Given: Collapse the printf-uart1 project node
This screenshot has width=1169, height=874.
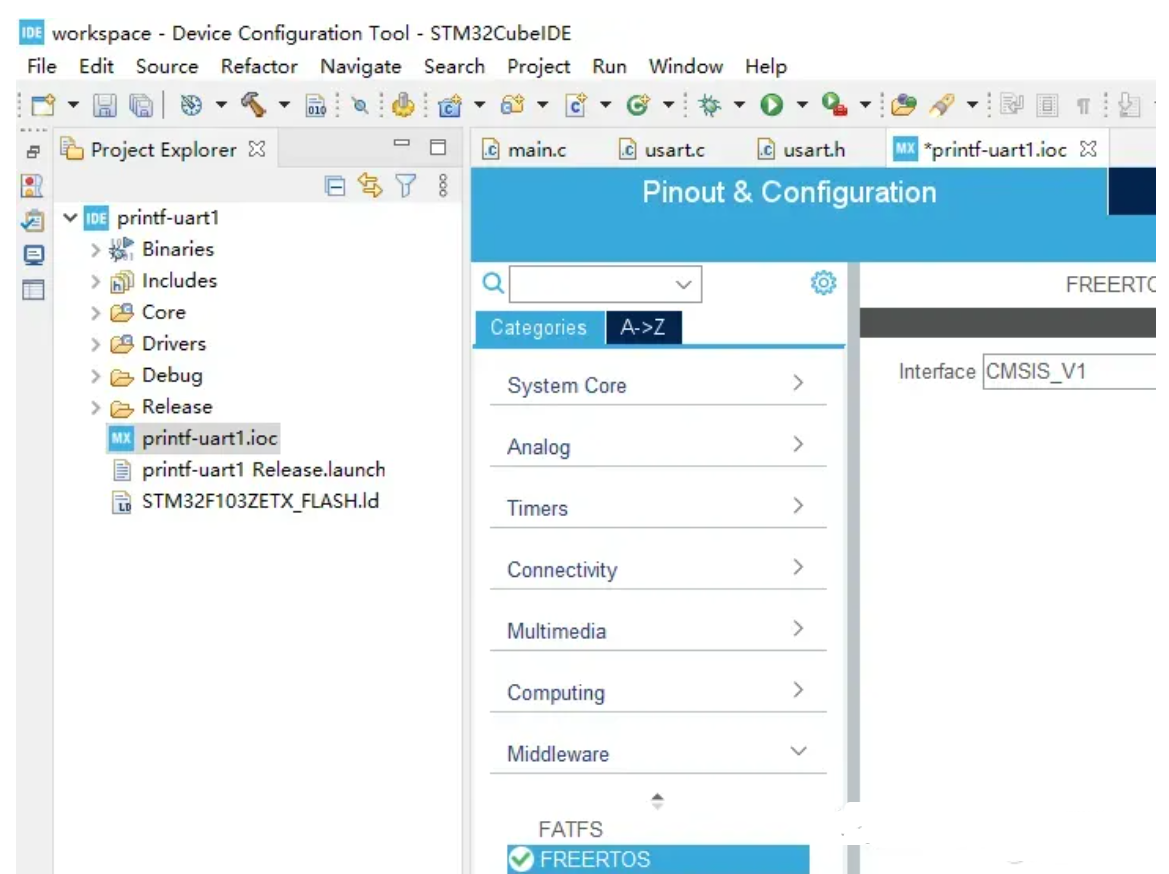Looking at the screenshot, I should point(71,218).
